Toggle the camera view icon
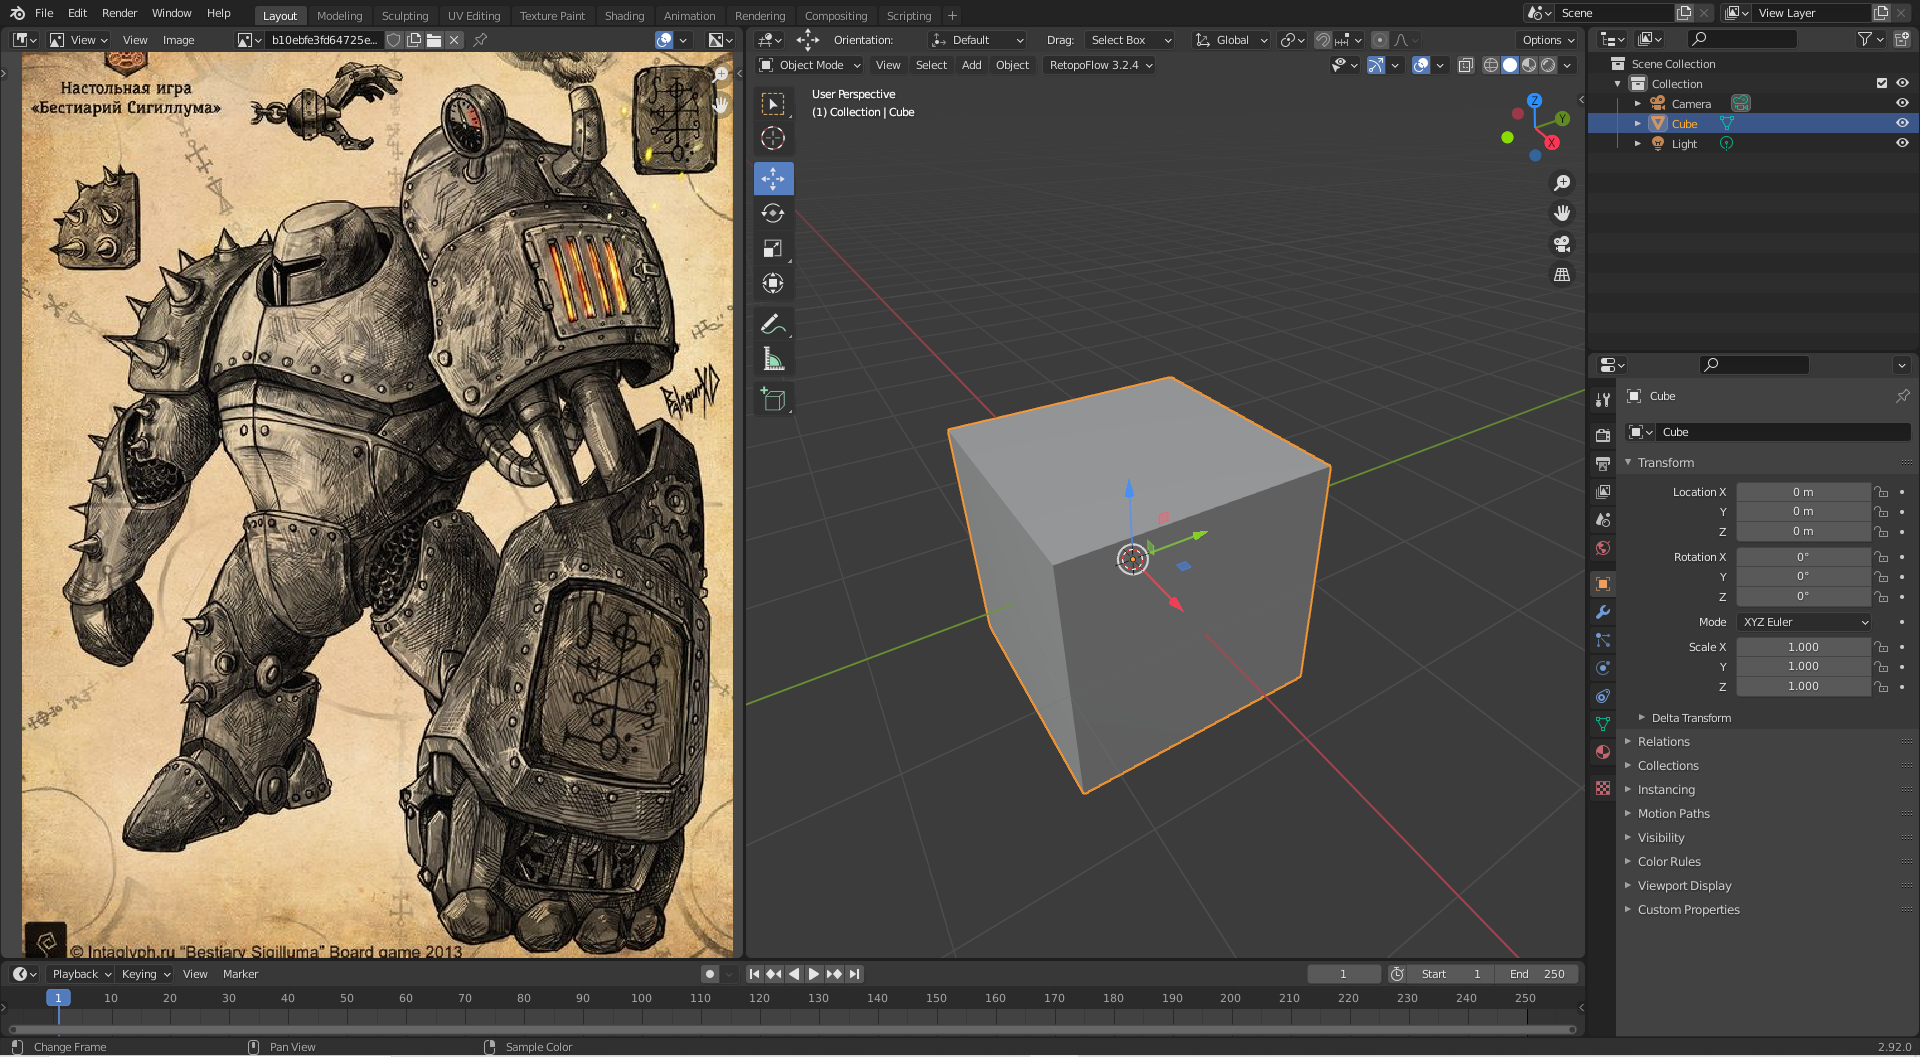1920x1057 pixels. coord(1562,244)
